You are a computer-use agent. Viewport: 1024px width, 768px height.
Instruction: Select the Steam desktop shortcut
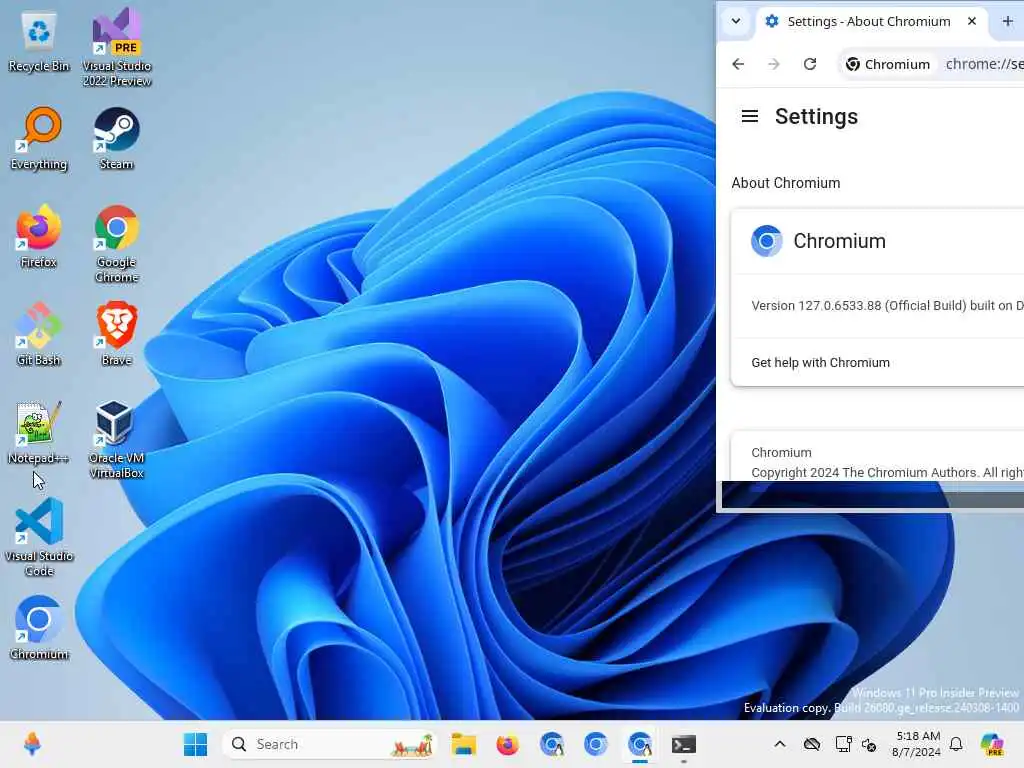tap(116, 139)
